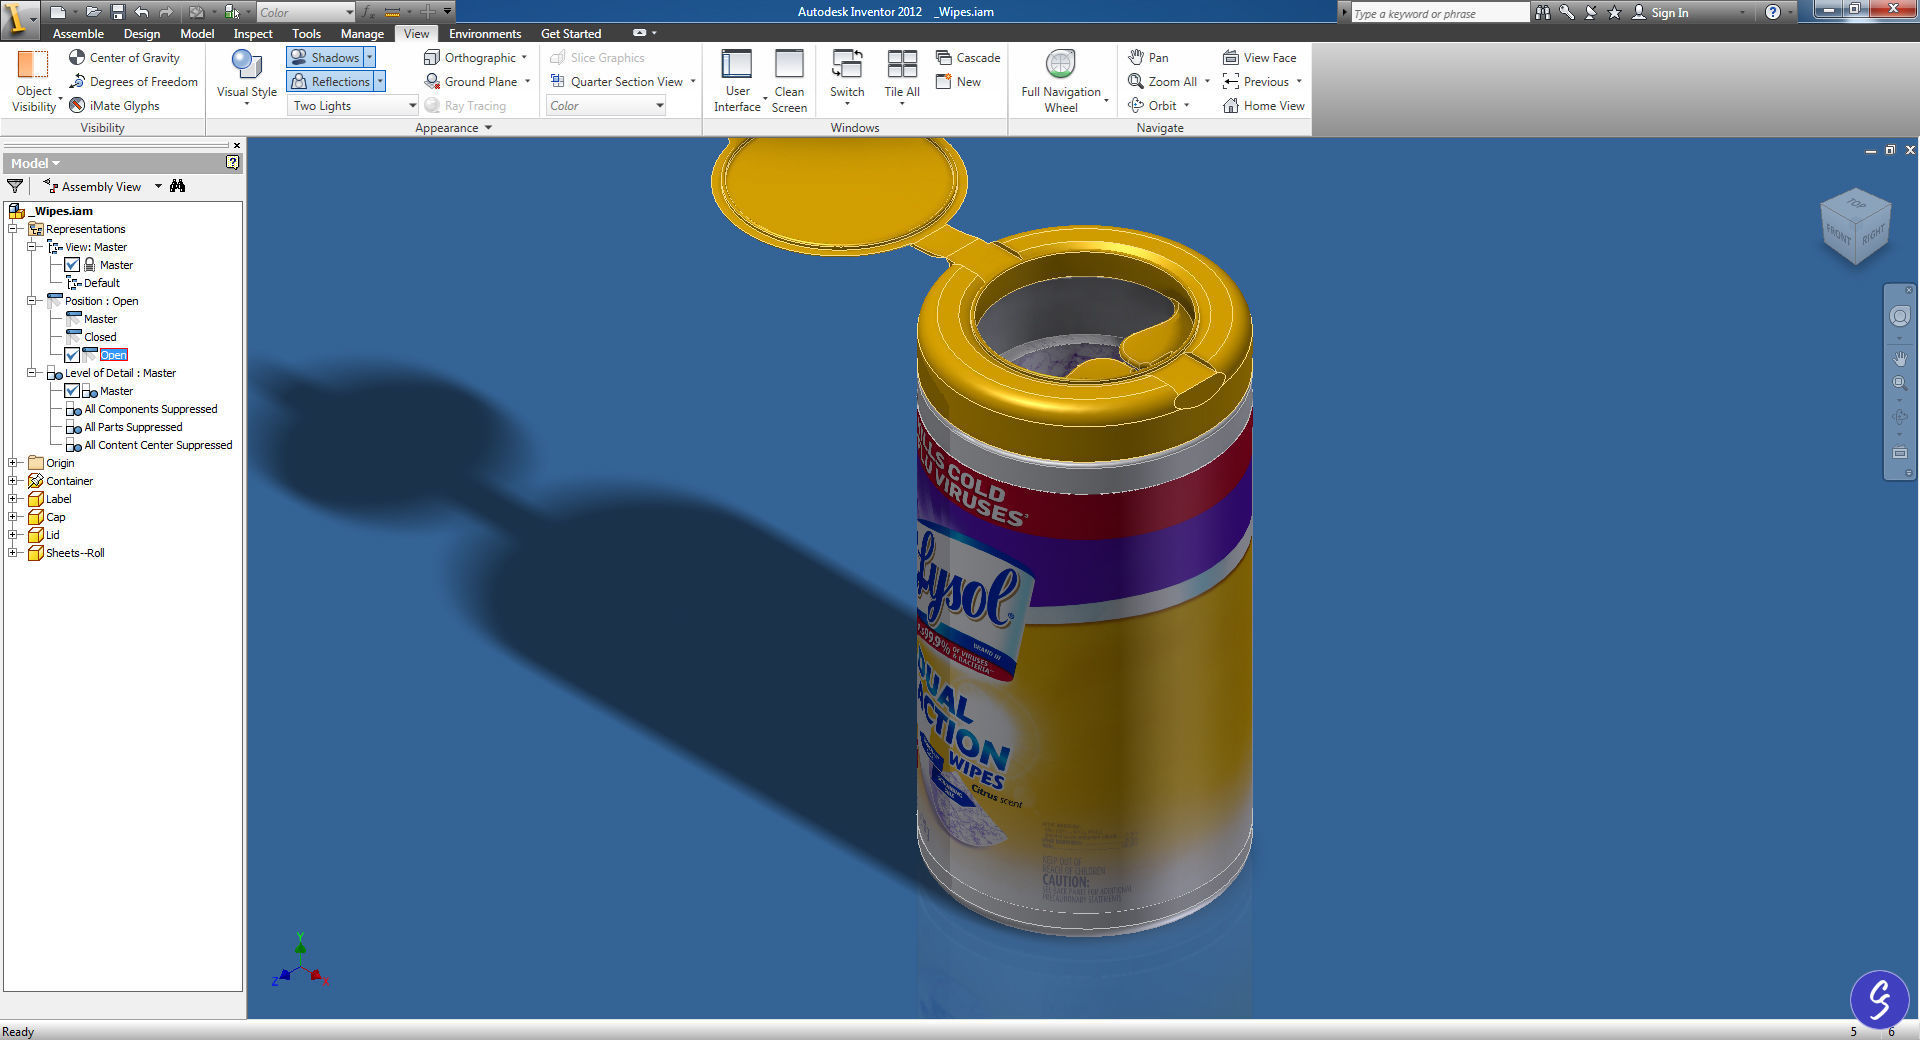Select the Closed positional representation
This screenshot has height=1040, width=1920.
(x=100, y=337)
